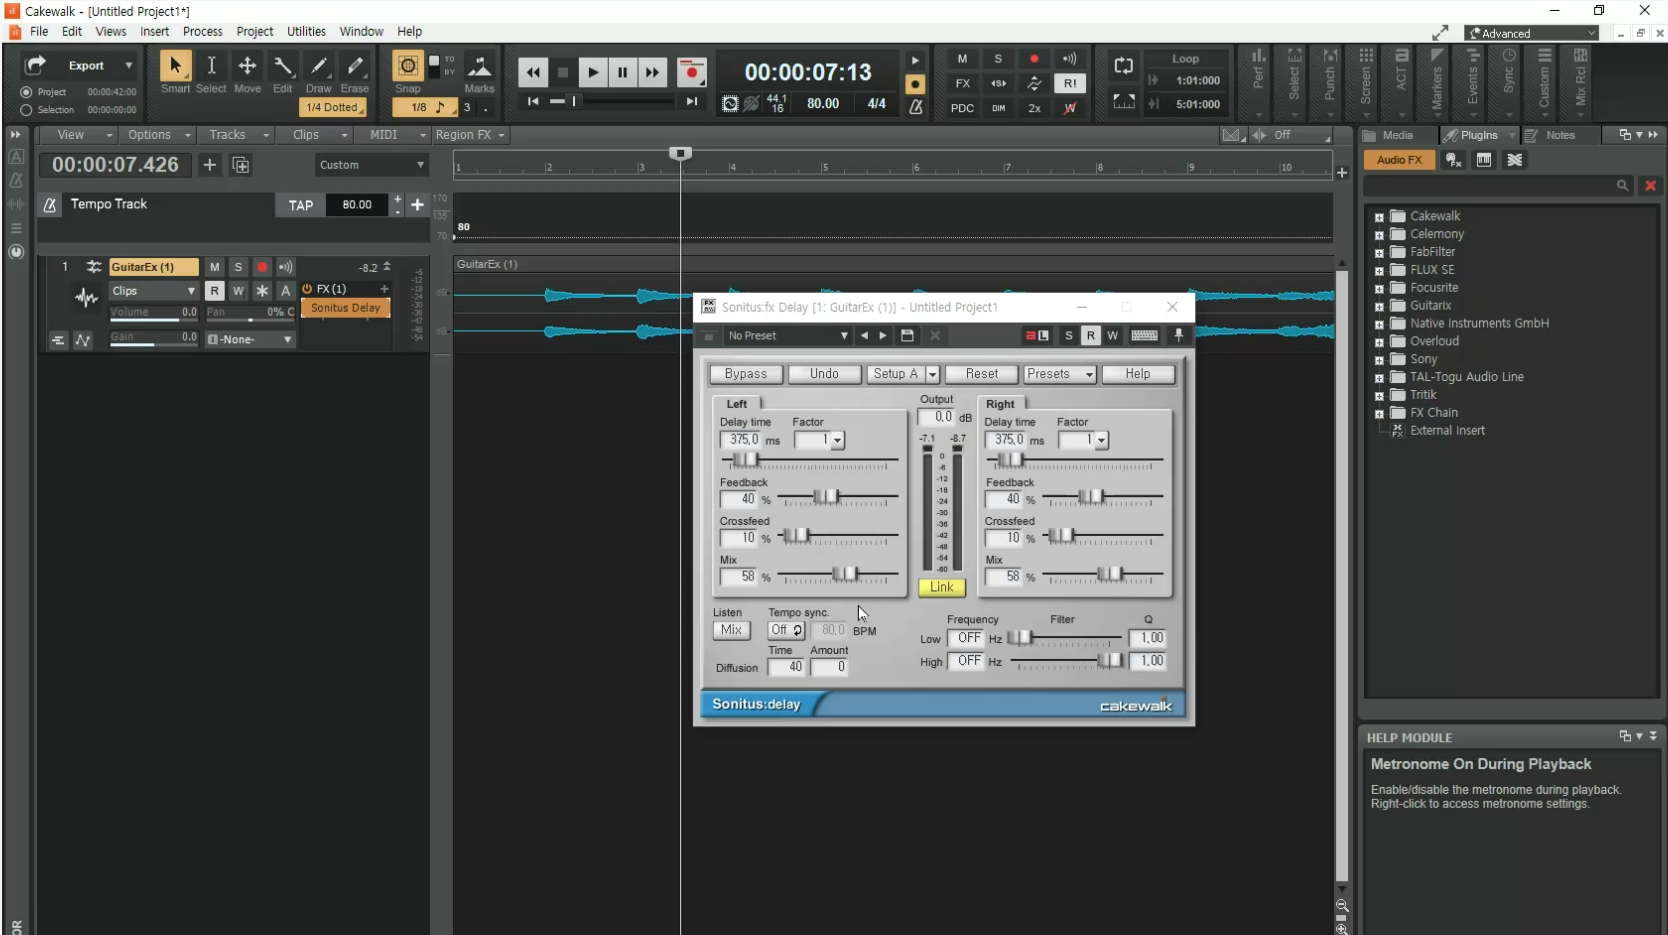Click the Return to Zero transport icon
Image resolution: width=1668 pixels, height=935 pixels.
533,101
